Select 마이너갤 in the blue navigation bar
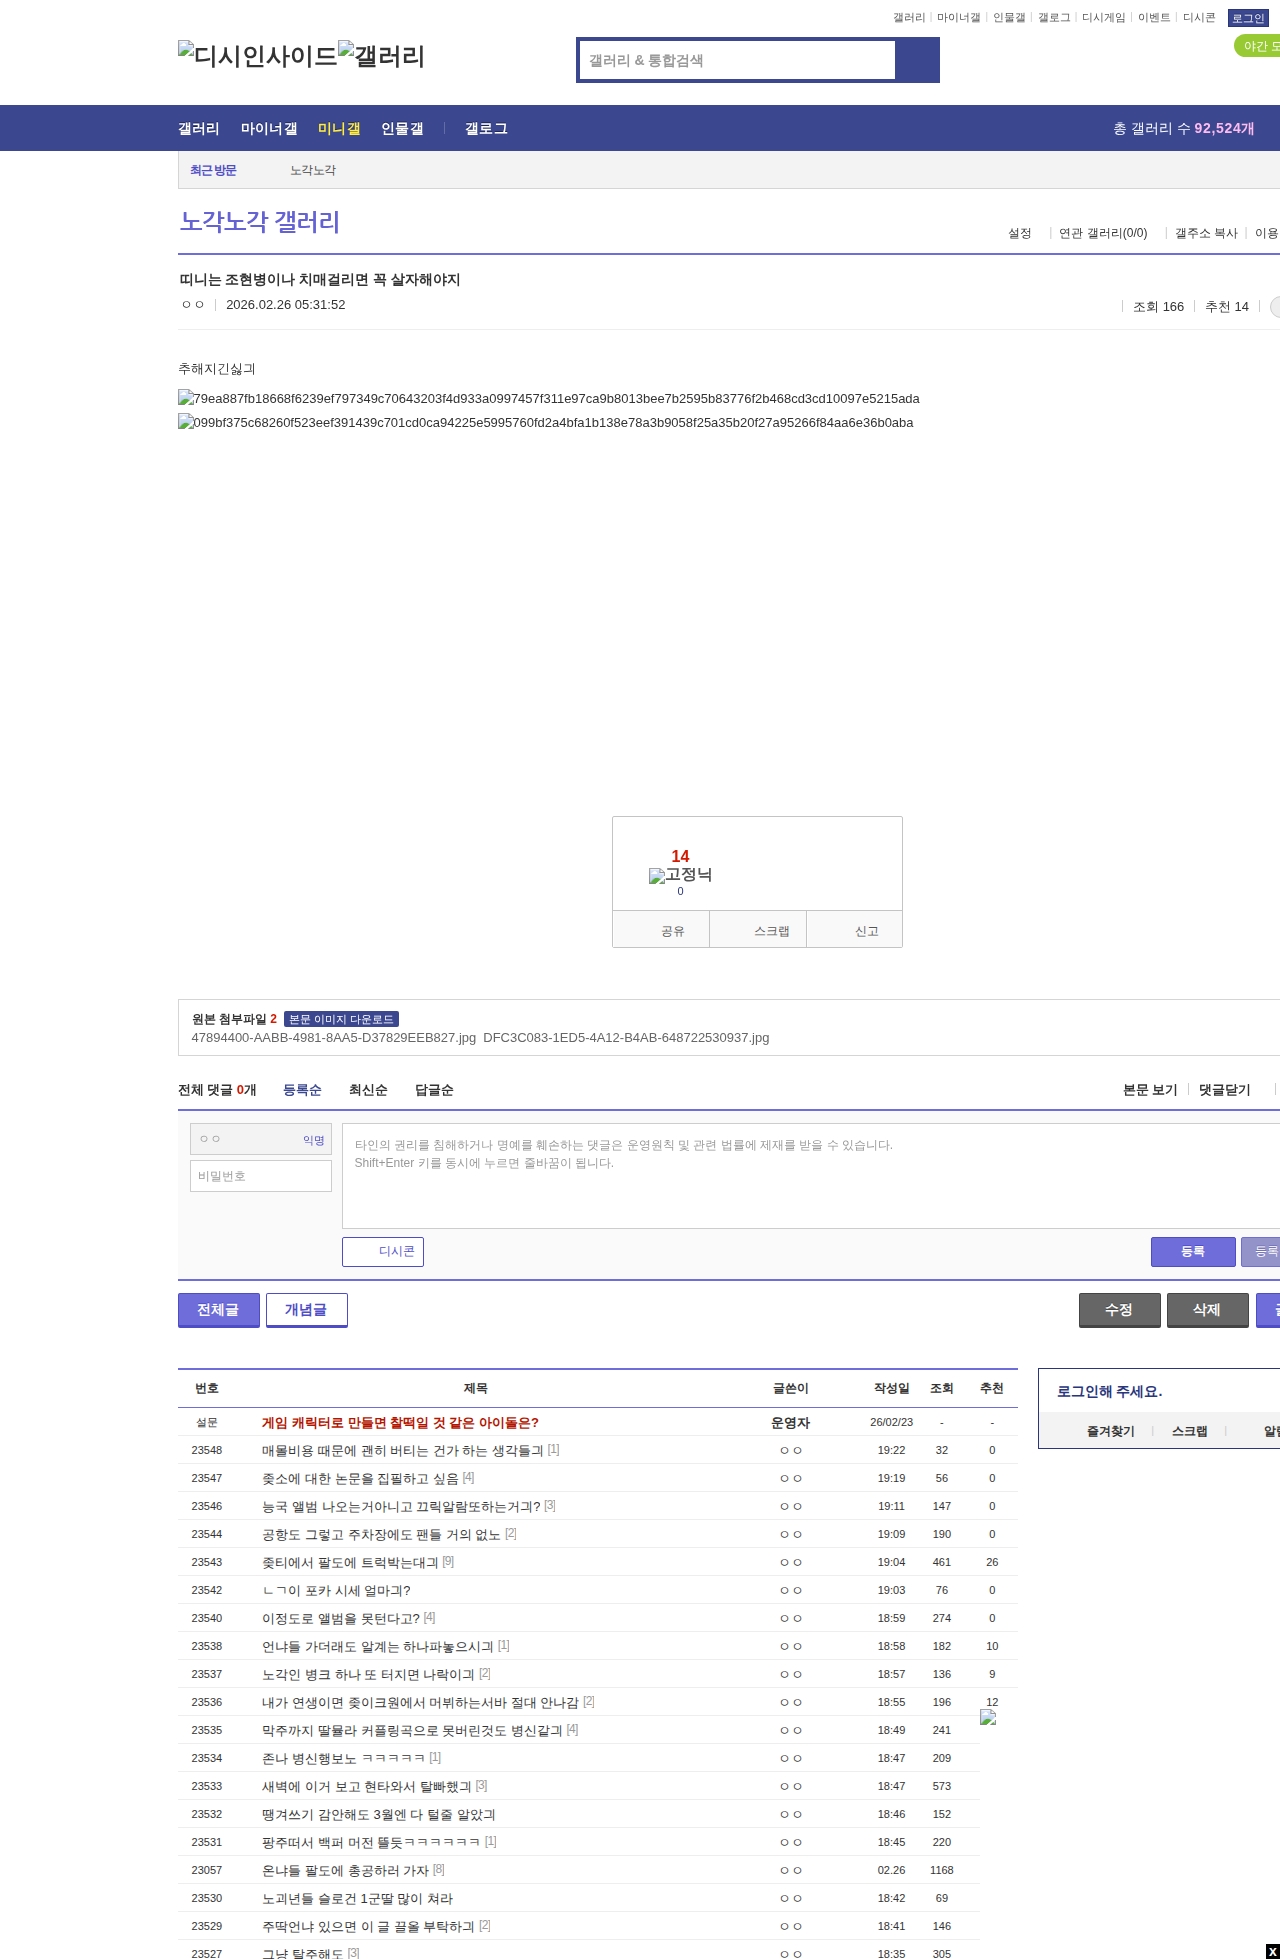Screen dimensions: 1280x1959 [269, 128]
